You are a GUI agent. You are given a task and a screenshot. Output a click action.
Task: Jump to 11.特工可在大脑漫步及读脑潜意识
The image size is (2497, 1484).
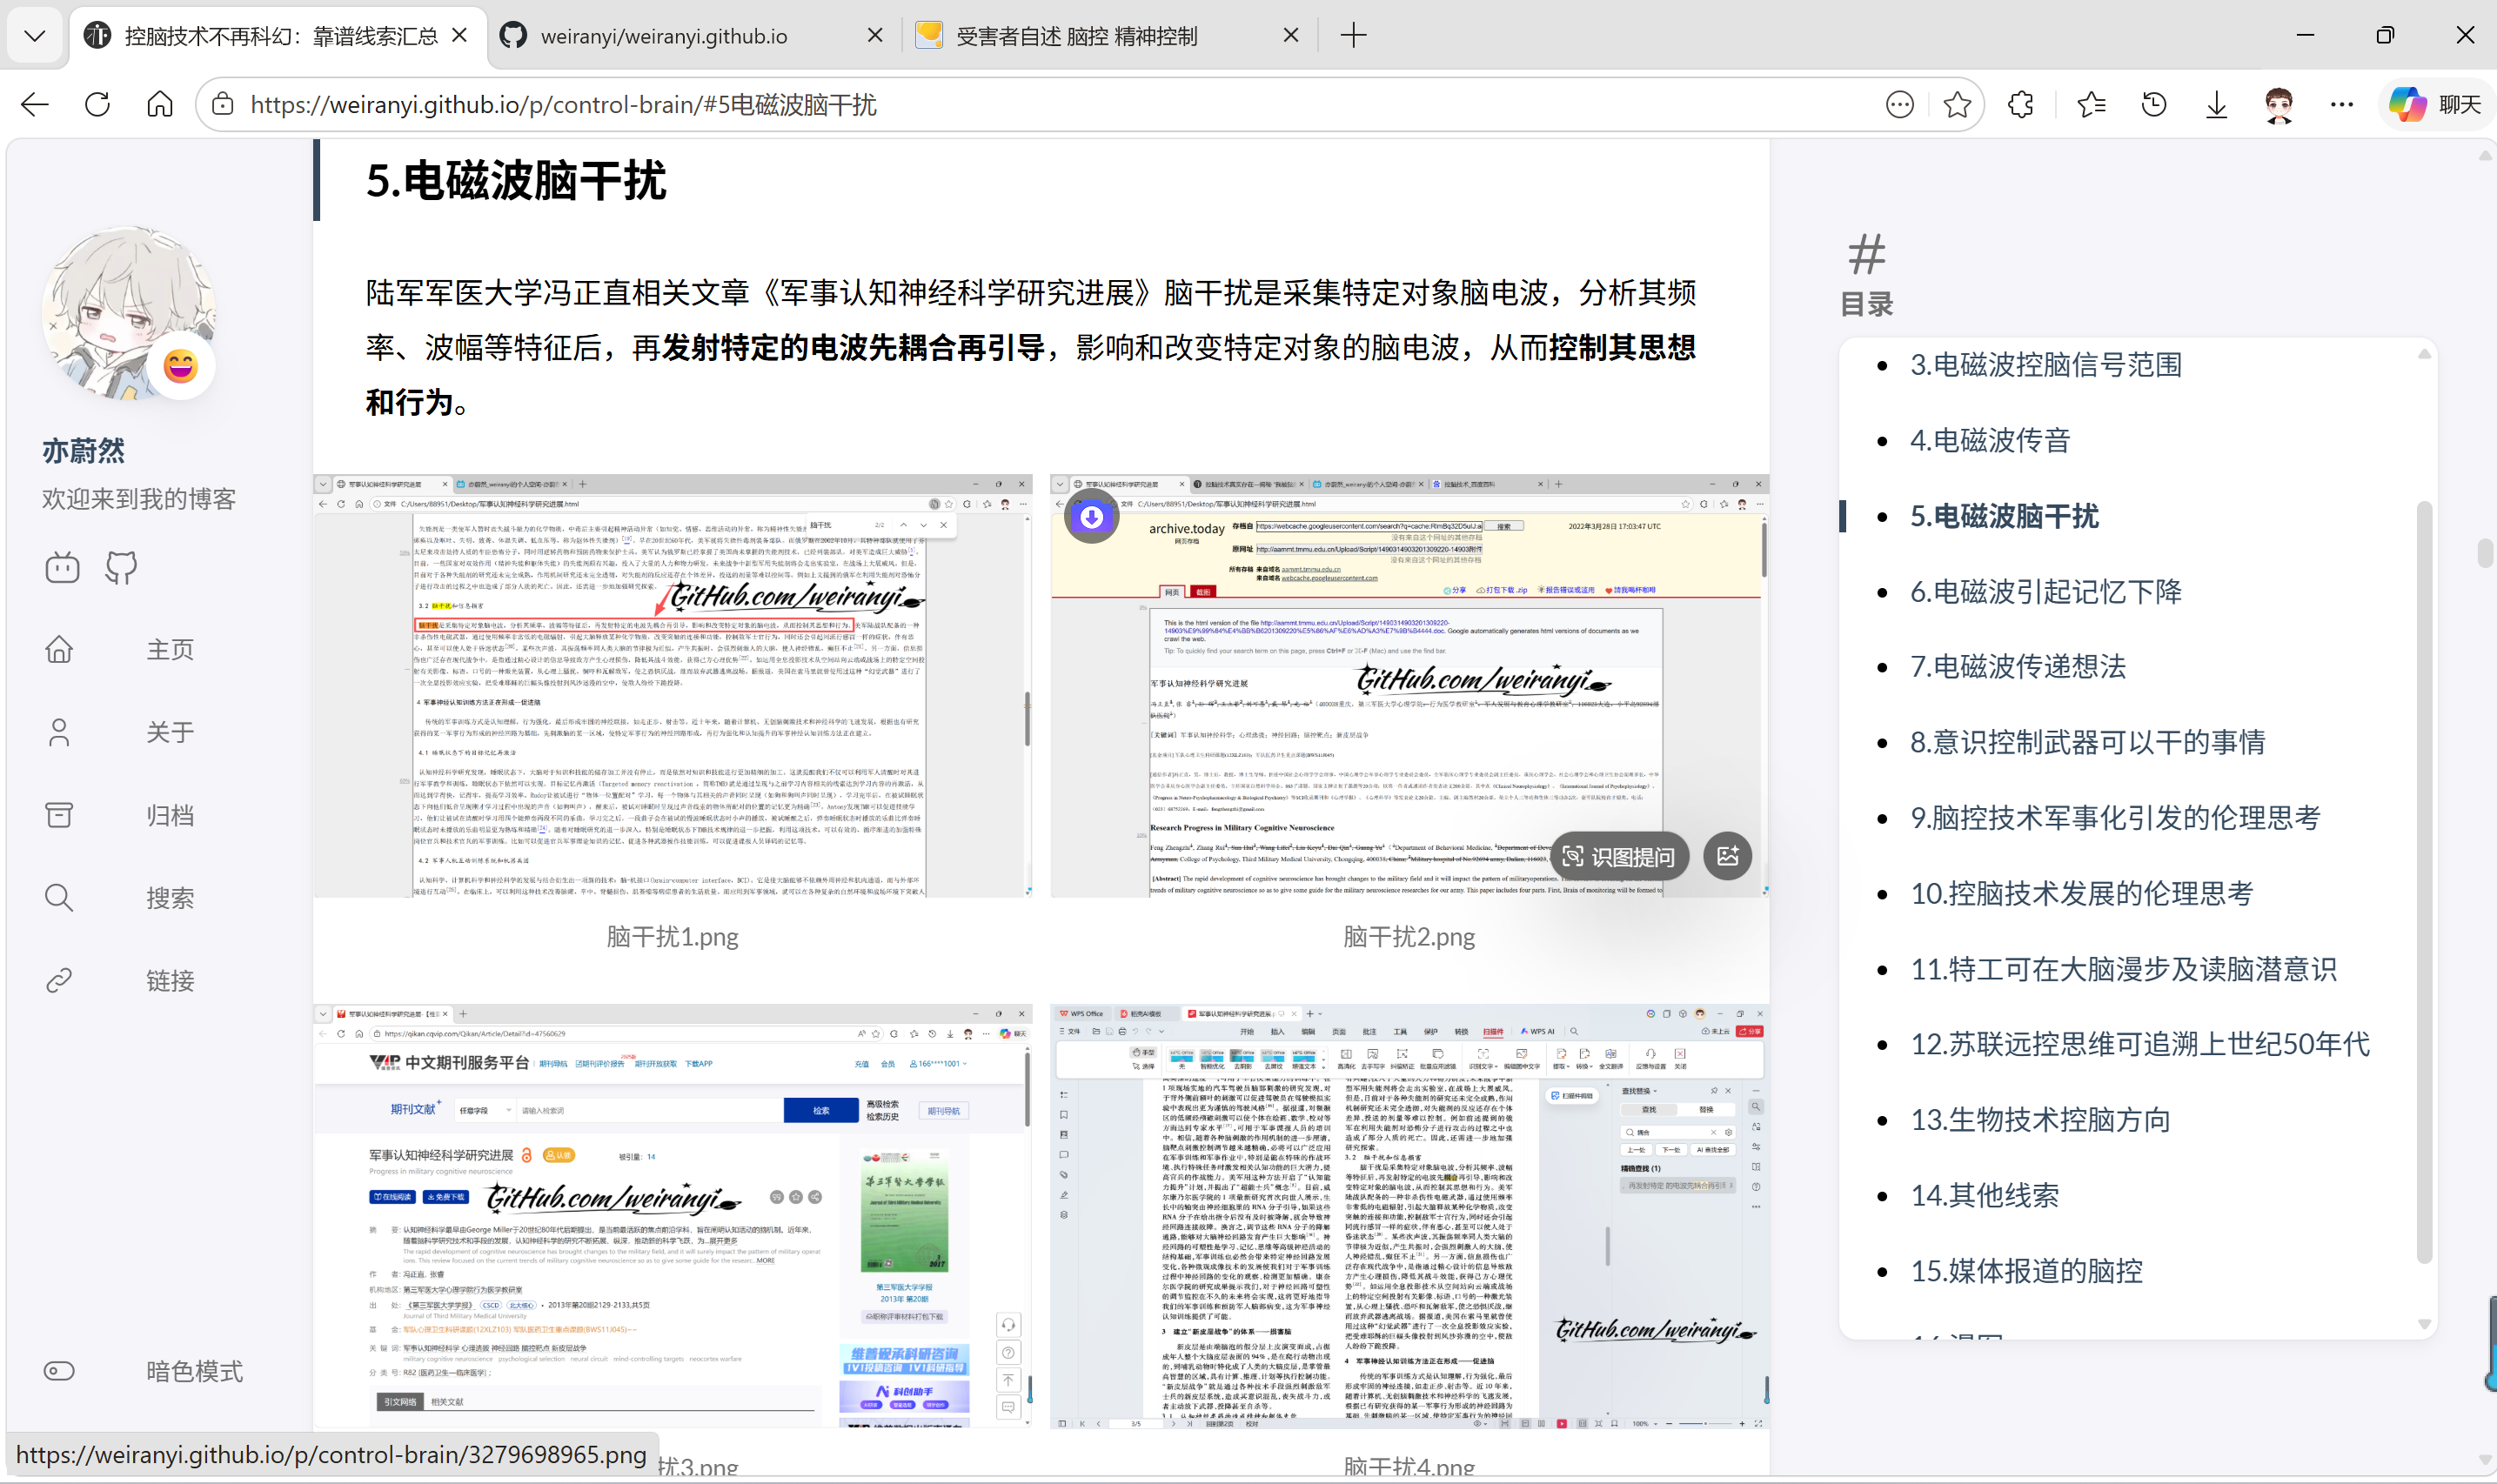tap(2123, 969)
